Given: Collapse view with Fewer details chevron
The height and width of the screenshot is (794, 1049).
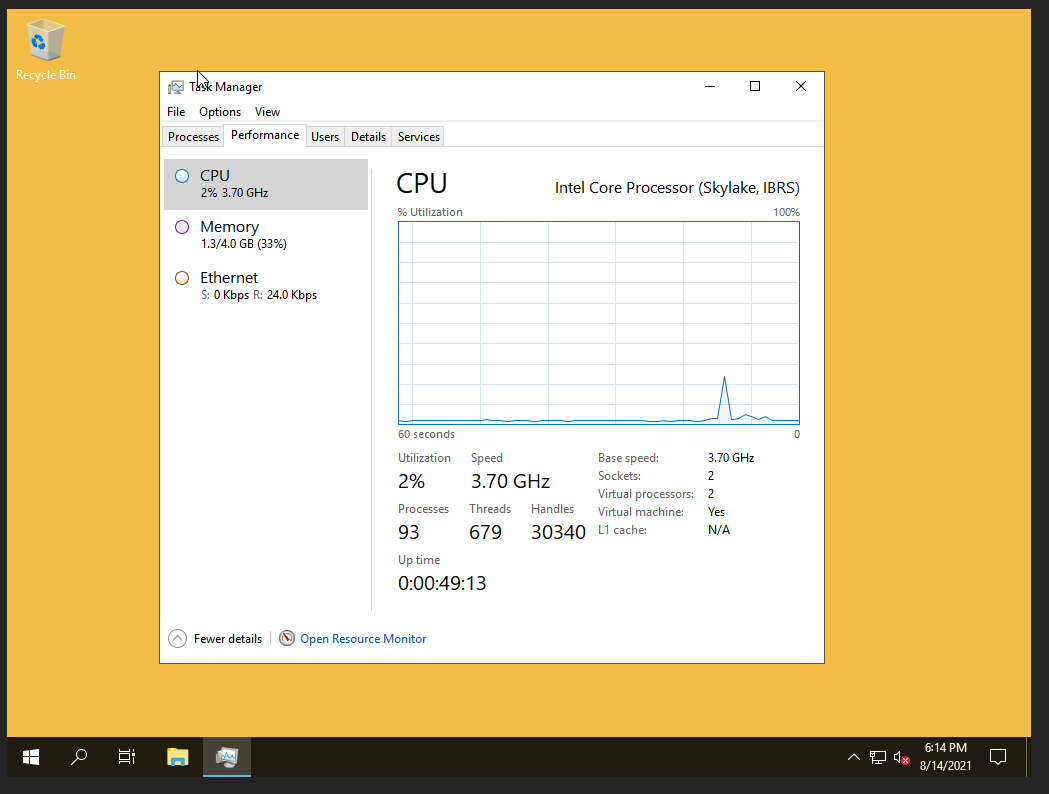Looking at the screenshot, I should click(177, 638).
